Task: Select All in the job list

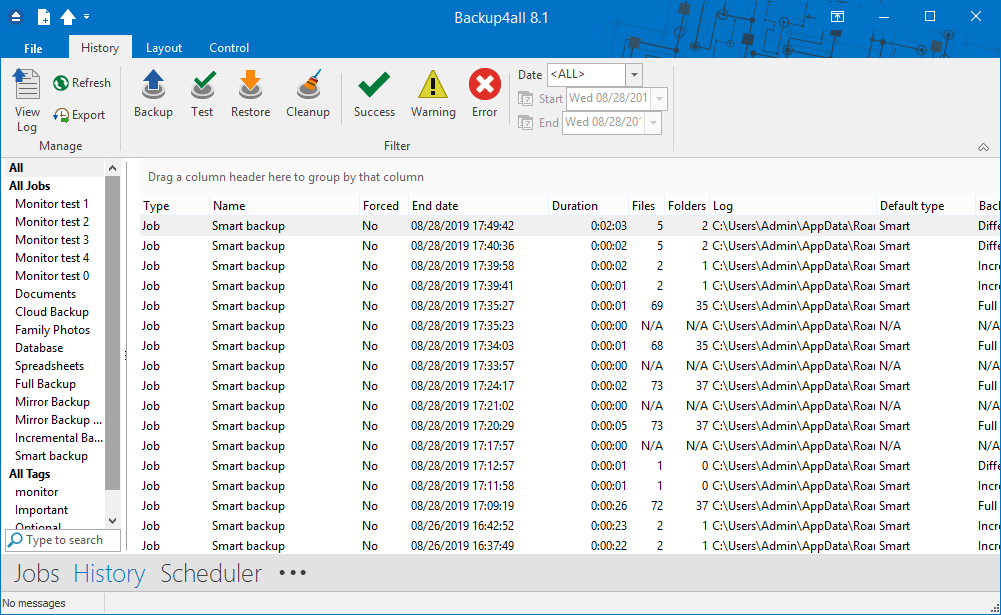Action: [x=54, y=168]
